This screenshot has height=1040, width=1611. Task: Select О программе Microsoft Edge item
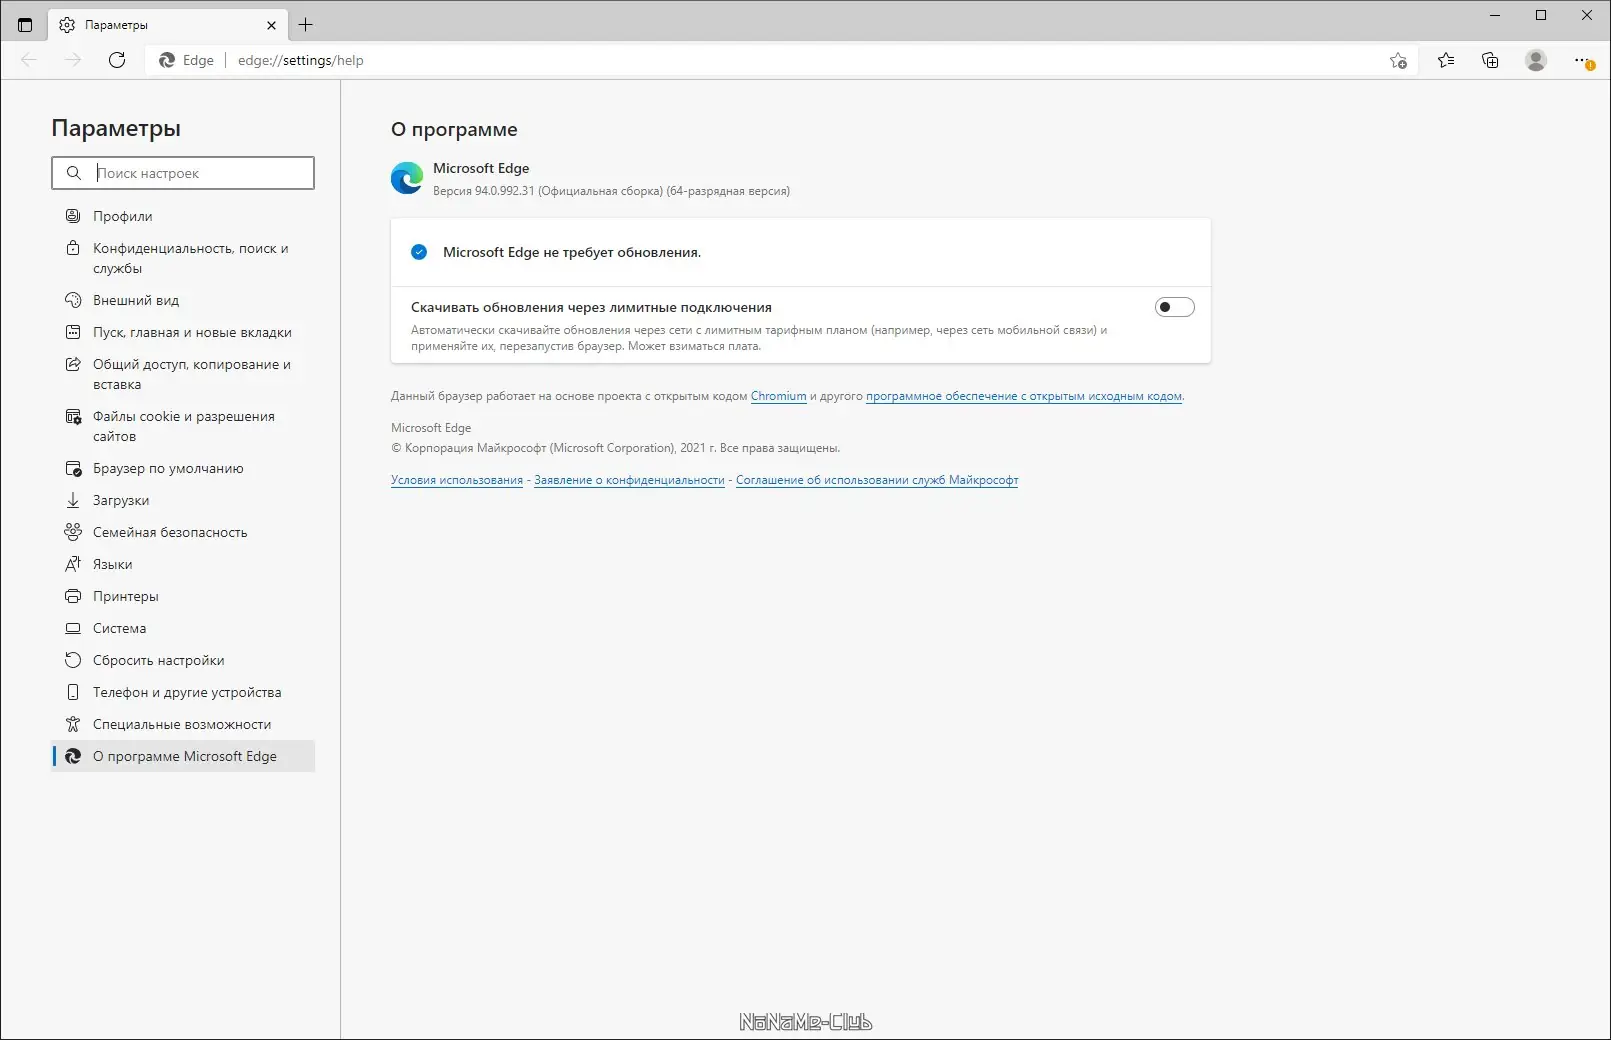pos(183,756)
